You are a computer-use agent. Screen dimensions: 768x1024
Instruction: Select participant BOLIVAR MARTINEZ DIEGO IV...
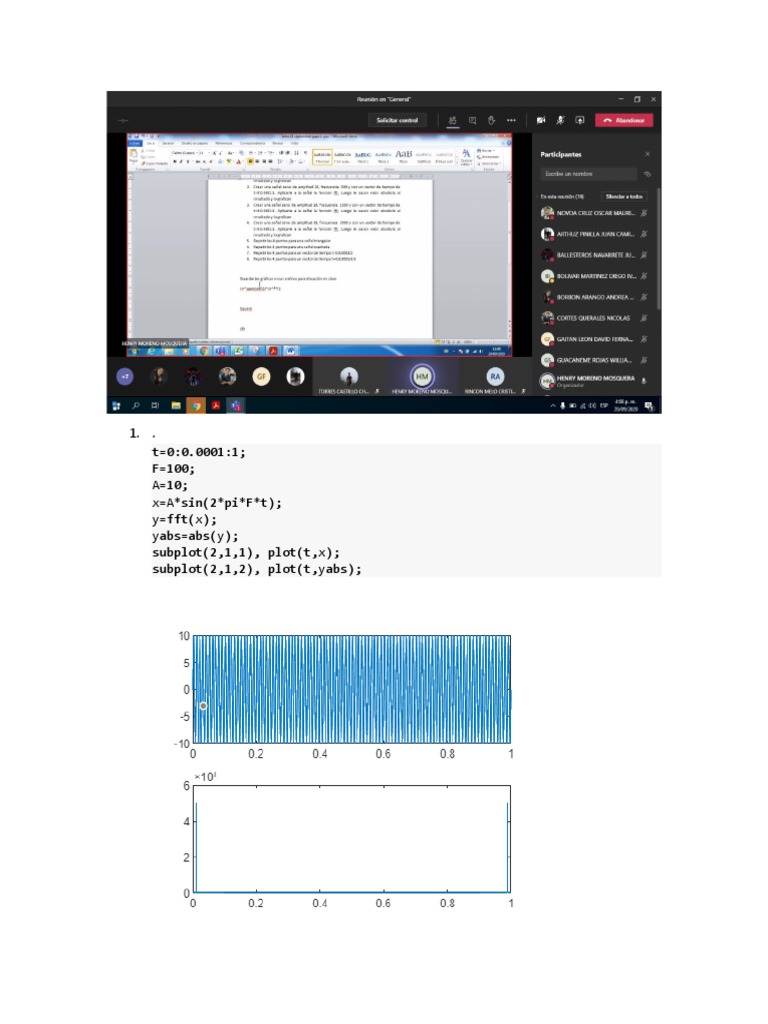(595, 276)
